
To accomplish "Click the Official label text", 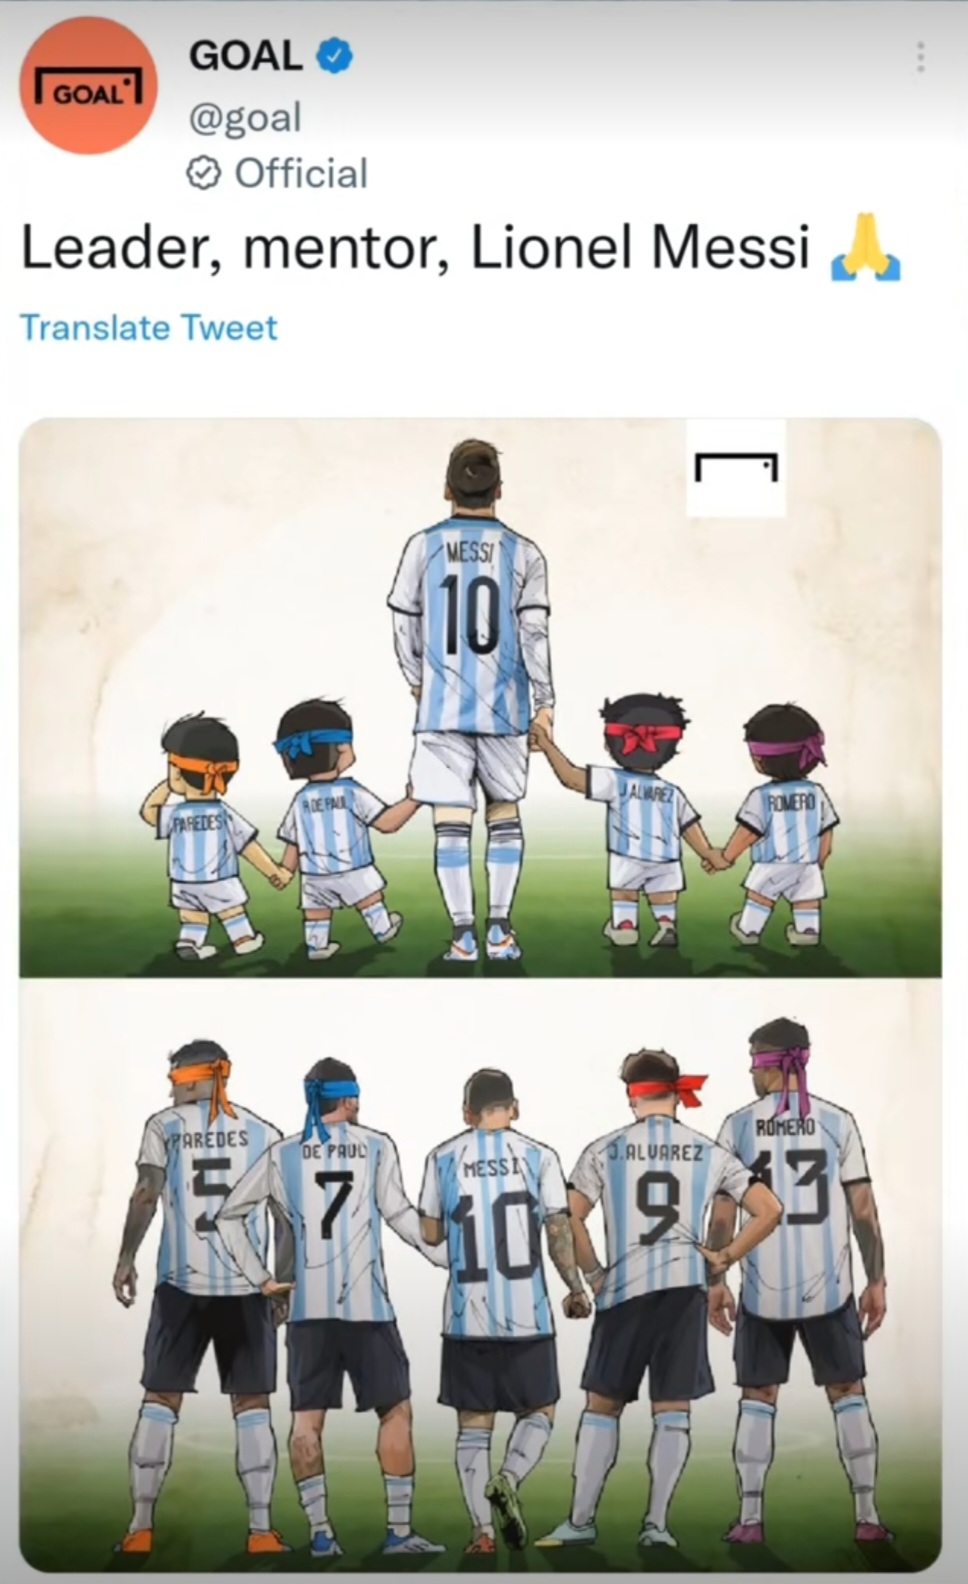I will coord(301,174).
